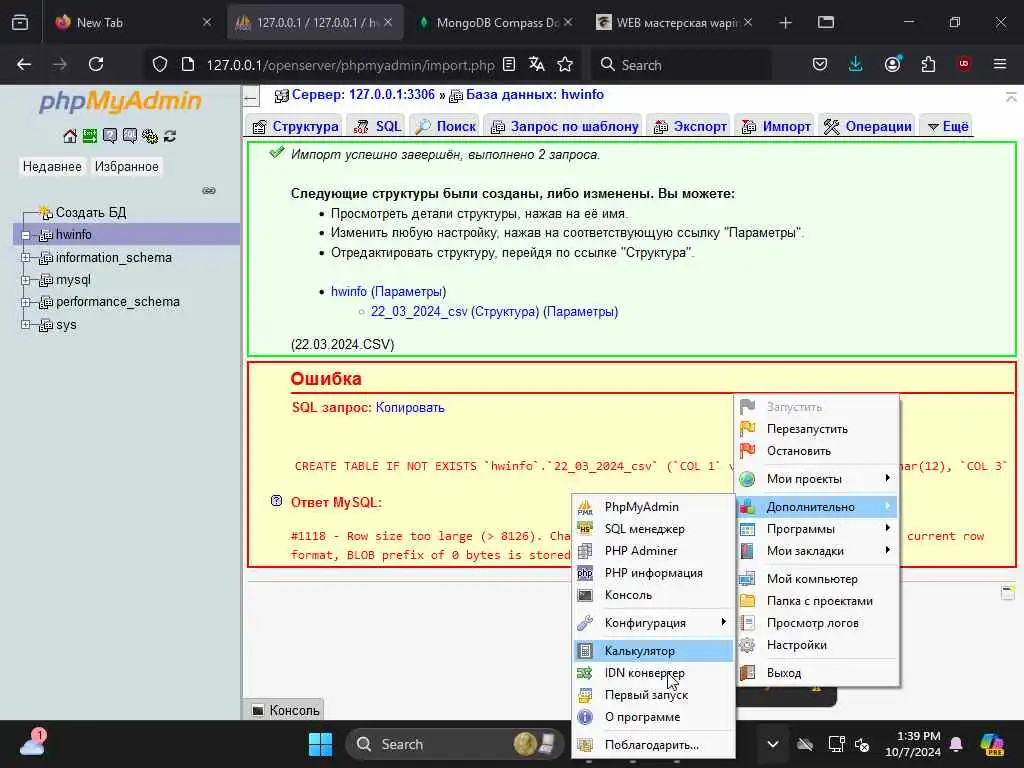Open the Firefox extensions puzzle icon
The width and height of the screenshot is (1024, 768).
point(928,64)
